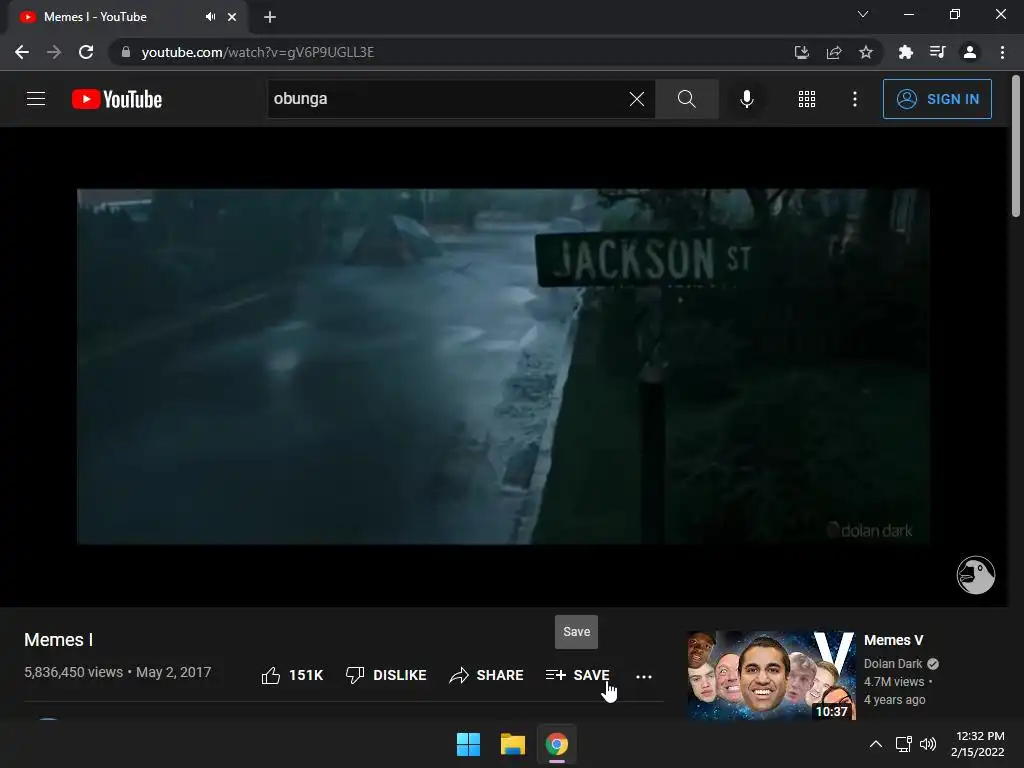The height and width of the screenshot is (768, 1024).
Task: Show hidden system tray icons
Action: pos(876,744)
